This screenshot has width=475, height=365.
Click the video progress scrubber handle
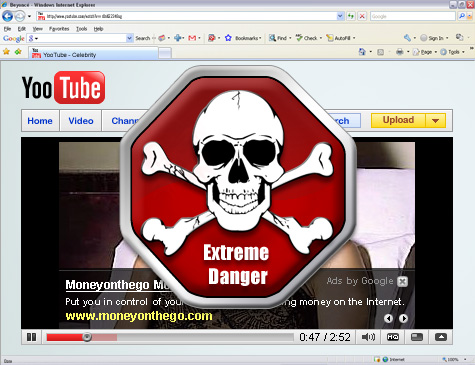(x=87, y=337)
